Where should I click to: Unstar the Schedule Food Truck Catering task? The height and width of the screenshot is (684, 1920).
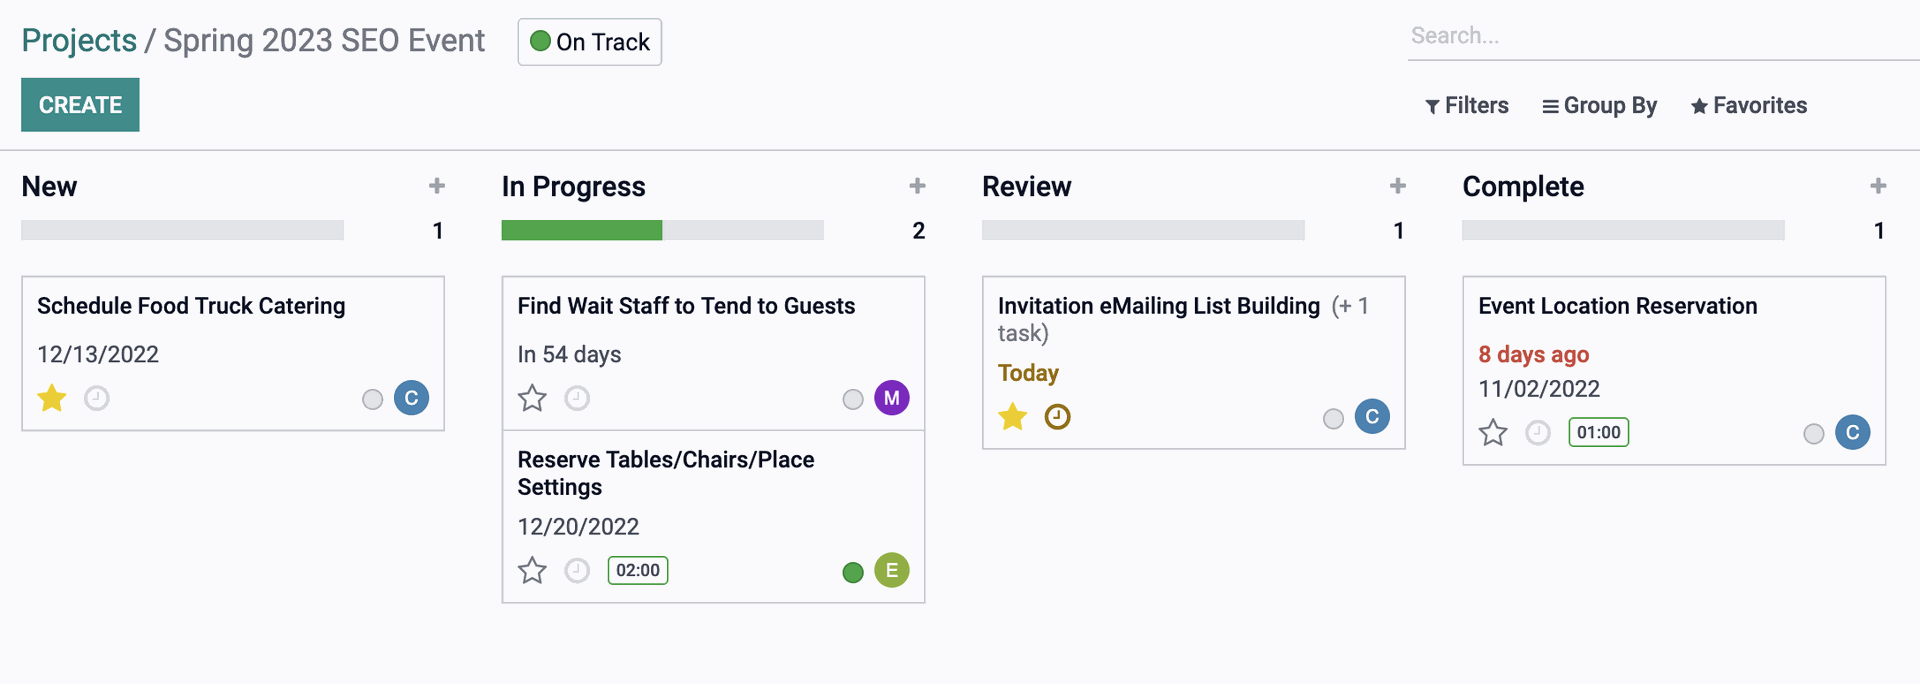tap(52, 398)
